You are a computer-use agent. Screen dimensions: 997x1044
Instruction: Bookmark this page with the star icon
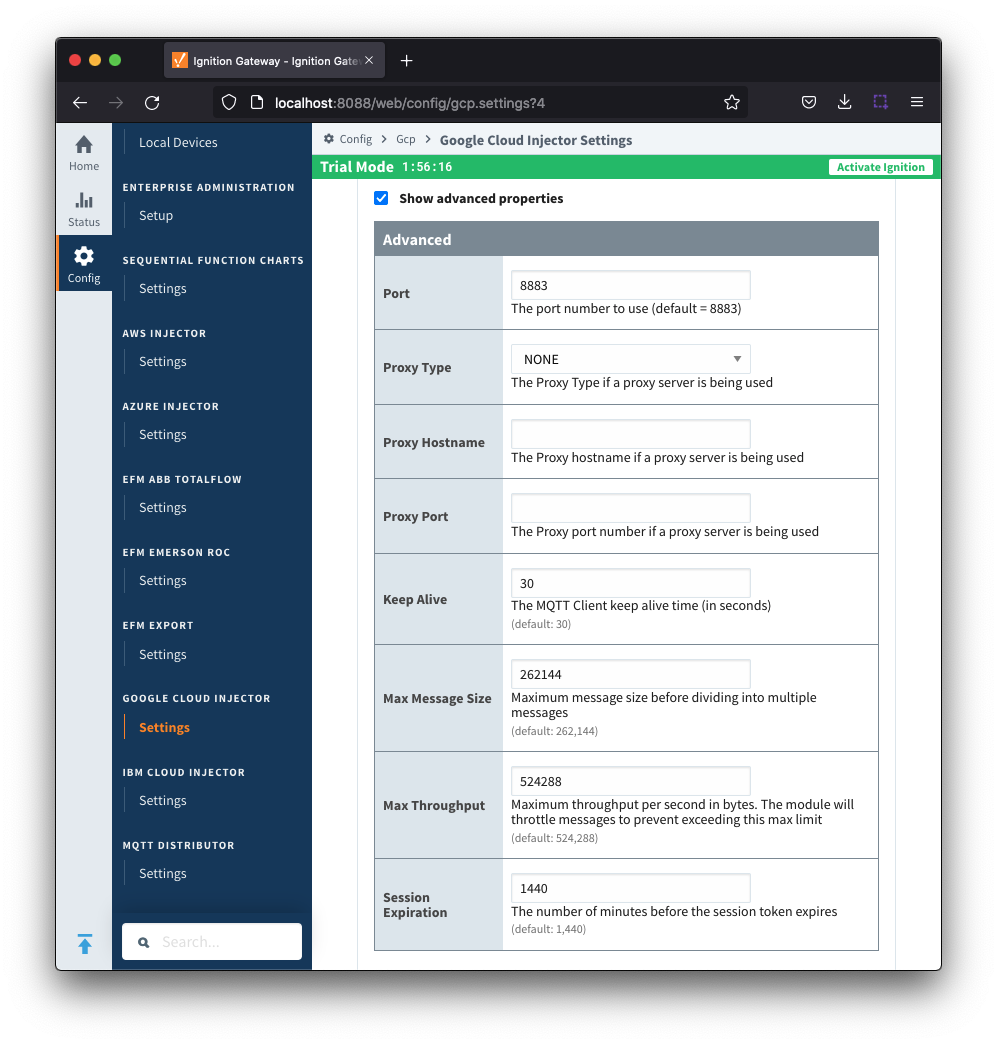coord(731,102)
